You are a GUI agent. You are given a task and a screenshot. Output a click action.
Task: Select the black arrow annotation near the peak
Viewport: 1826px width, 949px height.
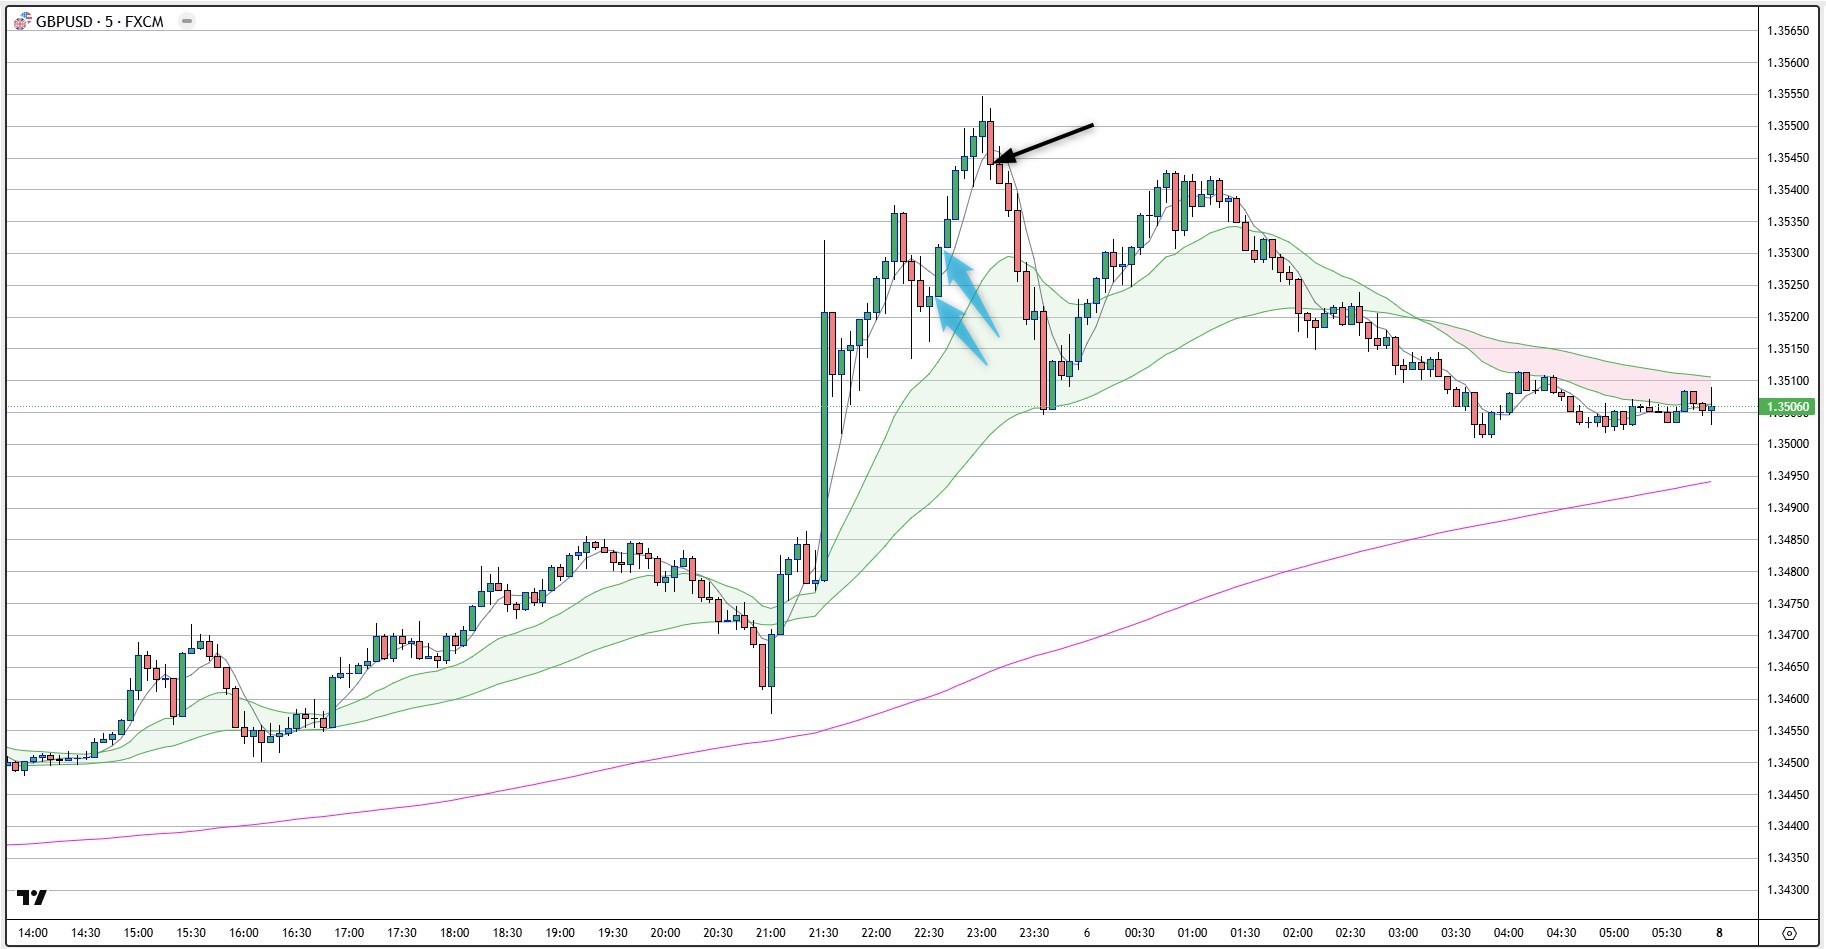1045,141
